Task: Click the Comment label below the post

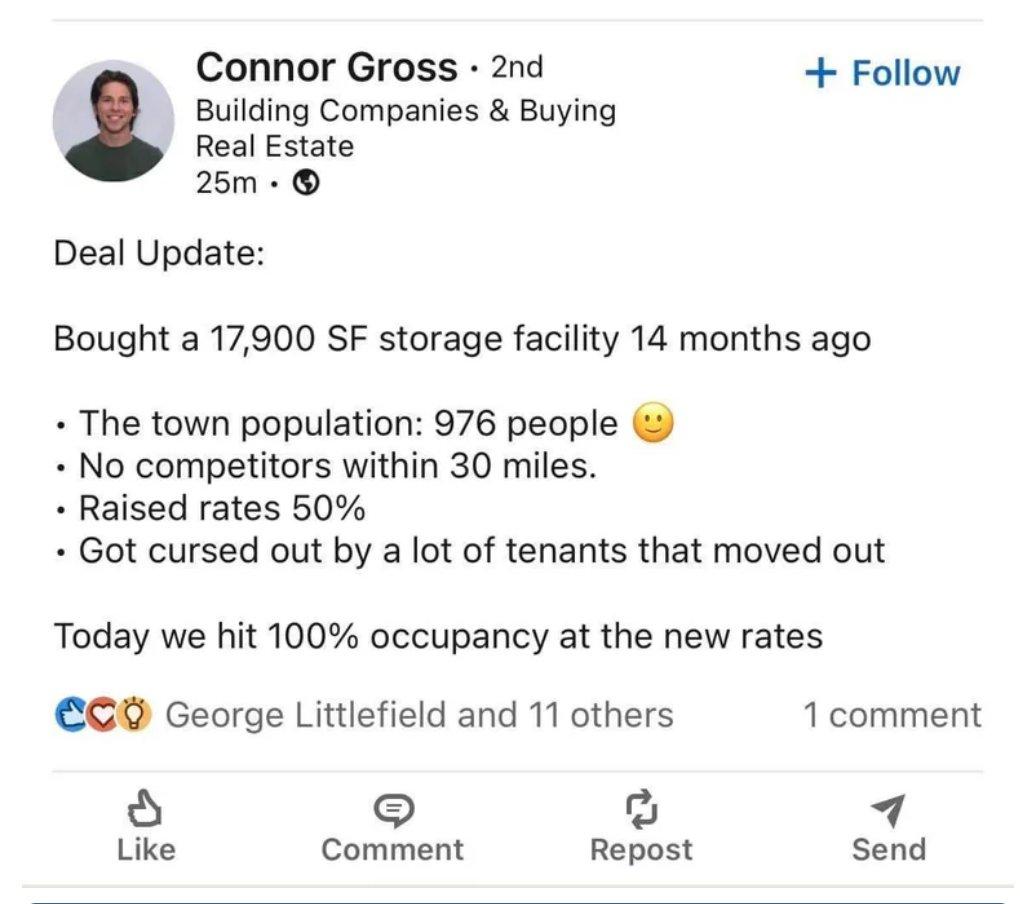Action: (x=392, y=849)
